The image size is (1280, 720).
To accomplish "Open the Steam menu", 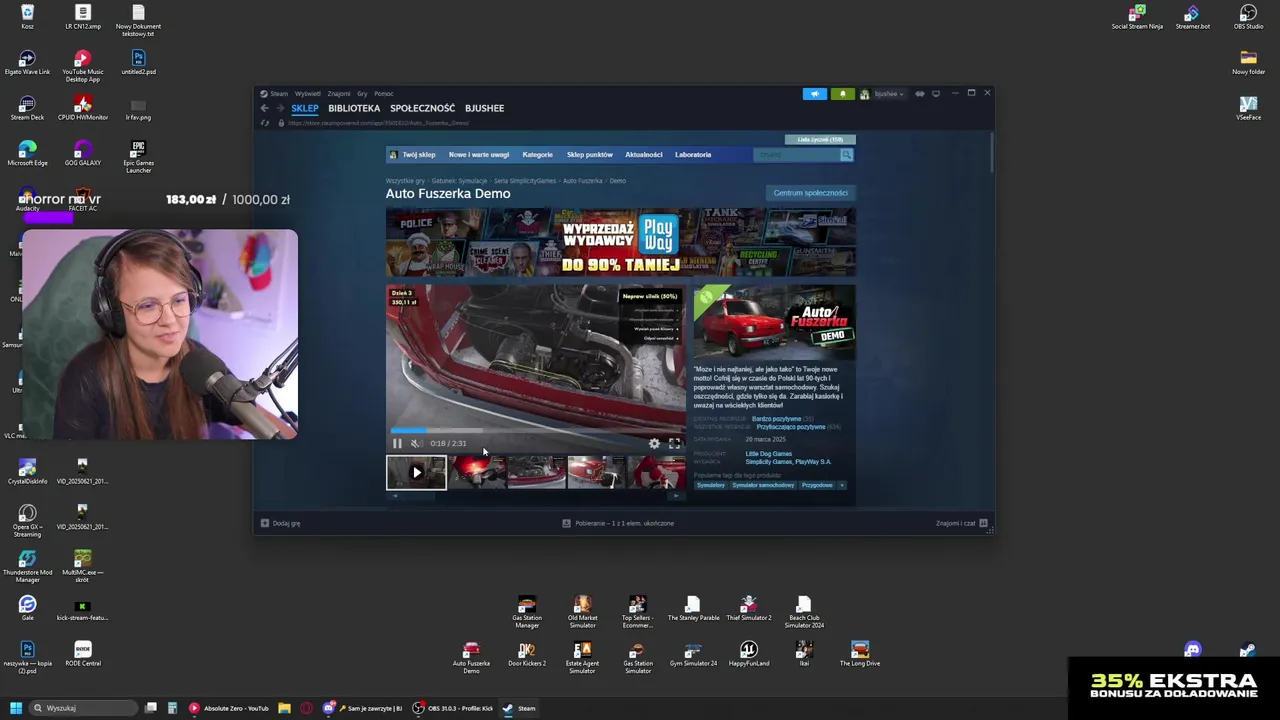I will click(x=278, y=94).
